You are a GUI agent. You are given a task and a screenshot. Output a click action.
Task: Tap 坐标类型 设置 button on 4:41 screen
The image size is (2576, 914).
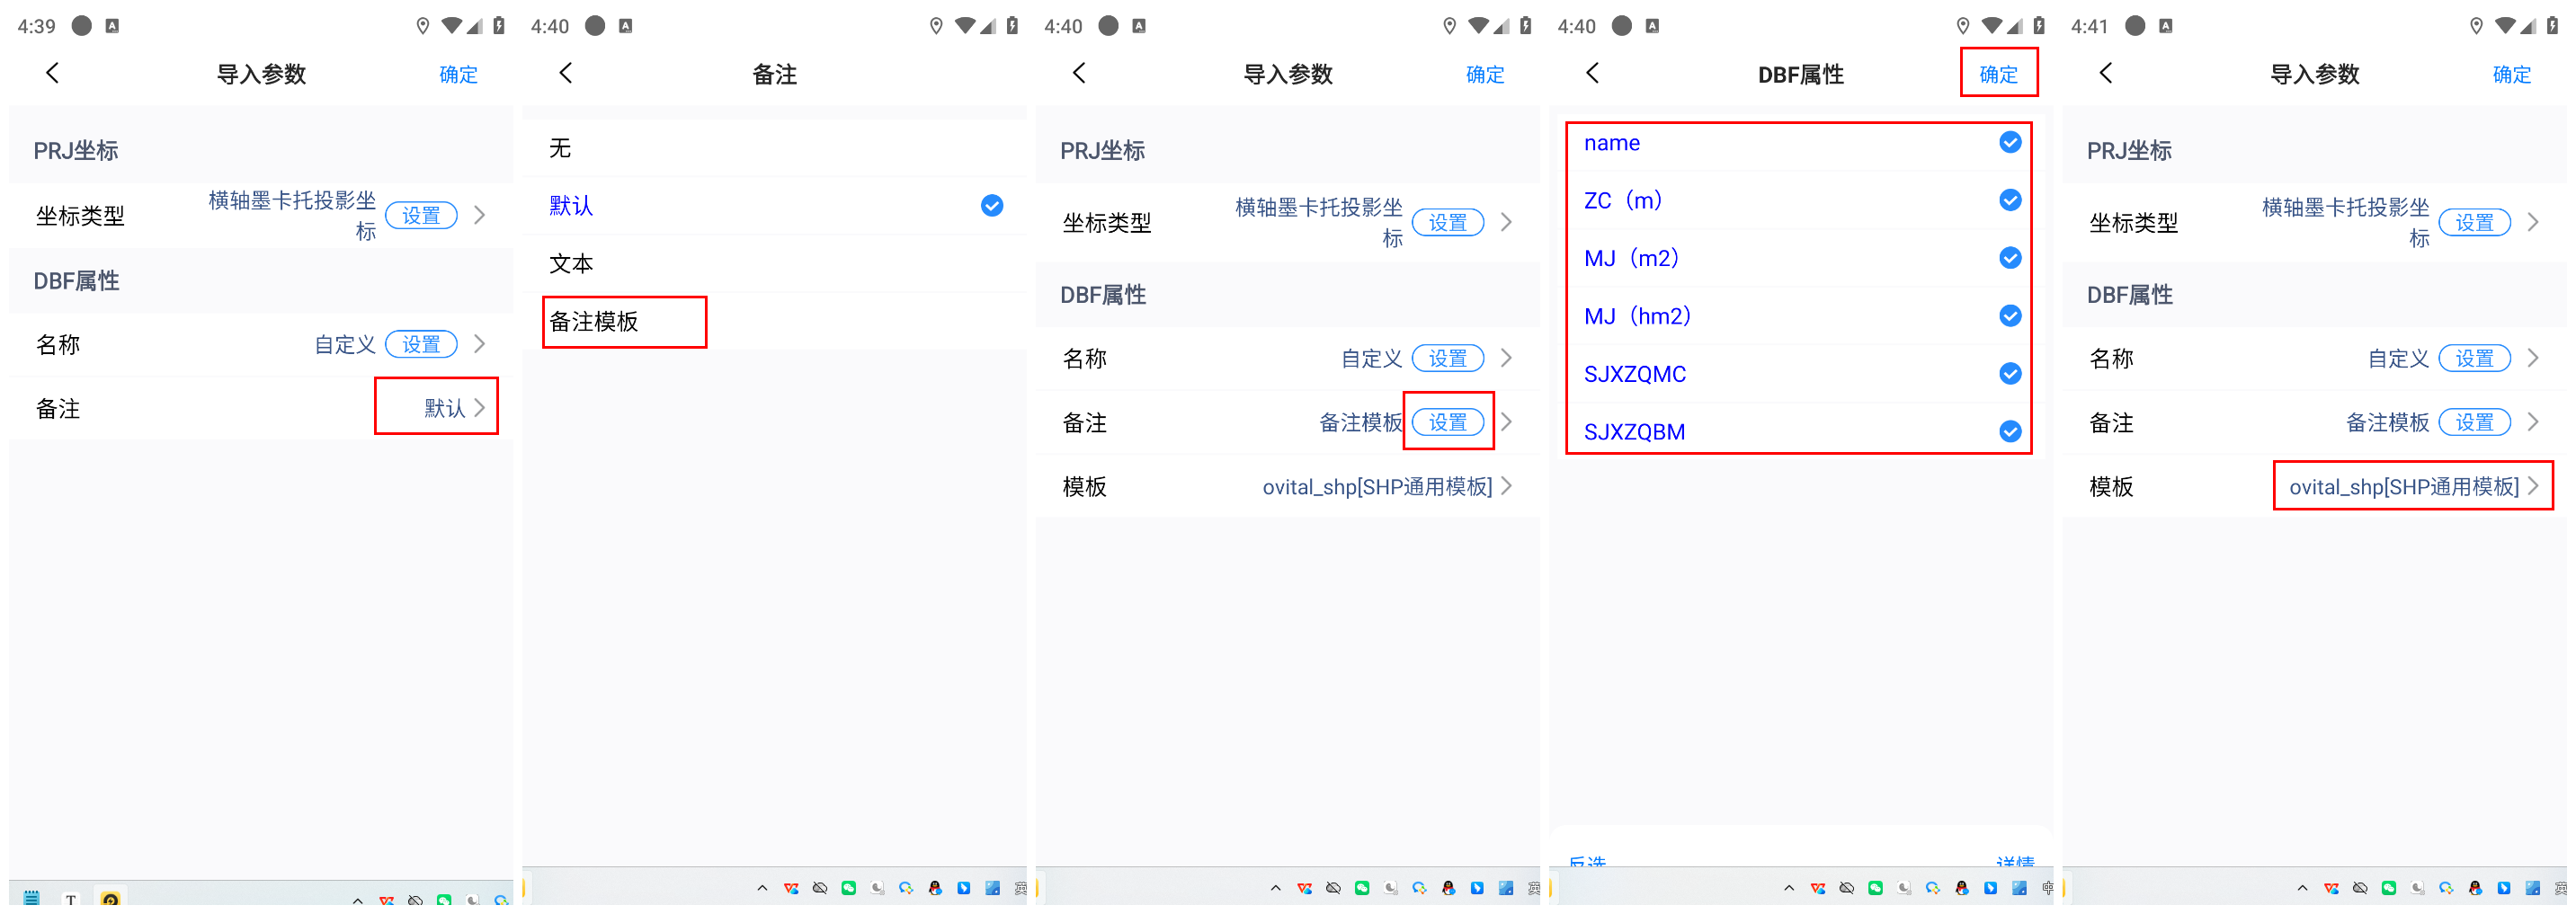(x=2474, y=222)
